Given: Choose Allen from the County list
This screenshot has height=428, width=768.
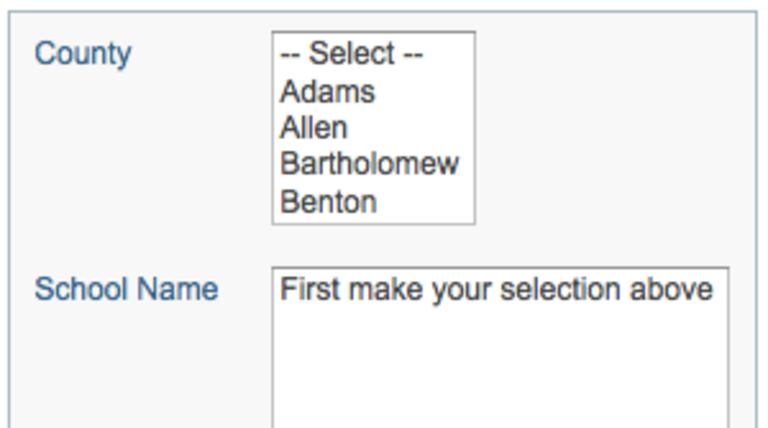Looking at the screenshot, I should [x=314, y=128].
